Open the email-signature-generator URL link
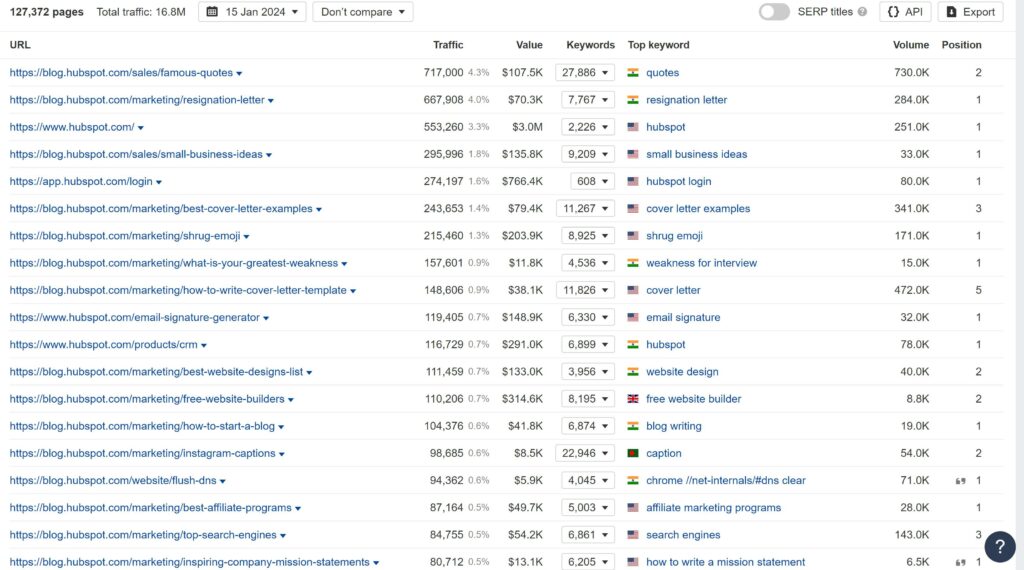Image resolution: width=1024 pixels, height=570 pixels. 135,317
